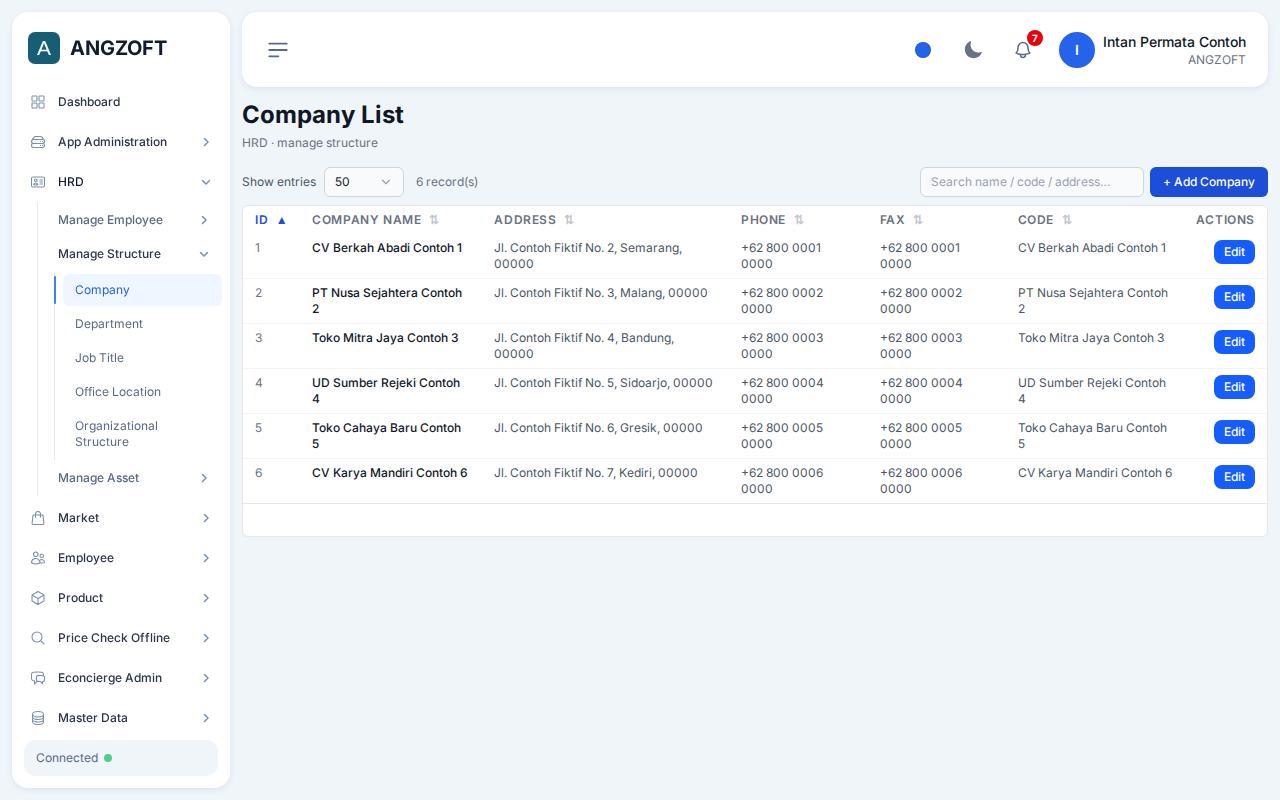Open the Show entries 50 dropdown
This screenshot has height=800, width=1280.
click(x=364, y=182)
